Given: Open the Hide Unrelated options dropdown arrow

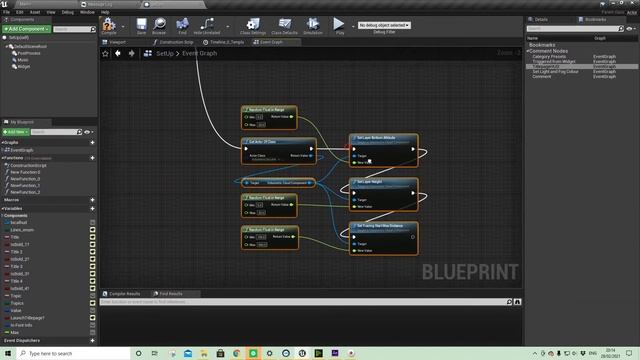Looking at the screenshot, I should 228,27.
